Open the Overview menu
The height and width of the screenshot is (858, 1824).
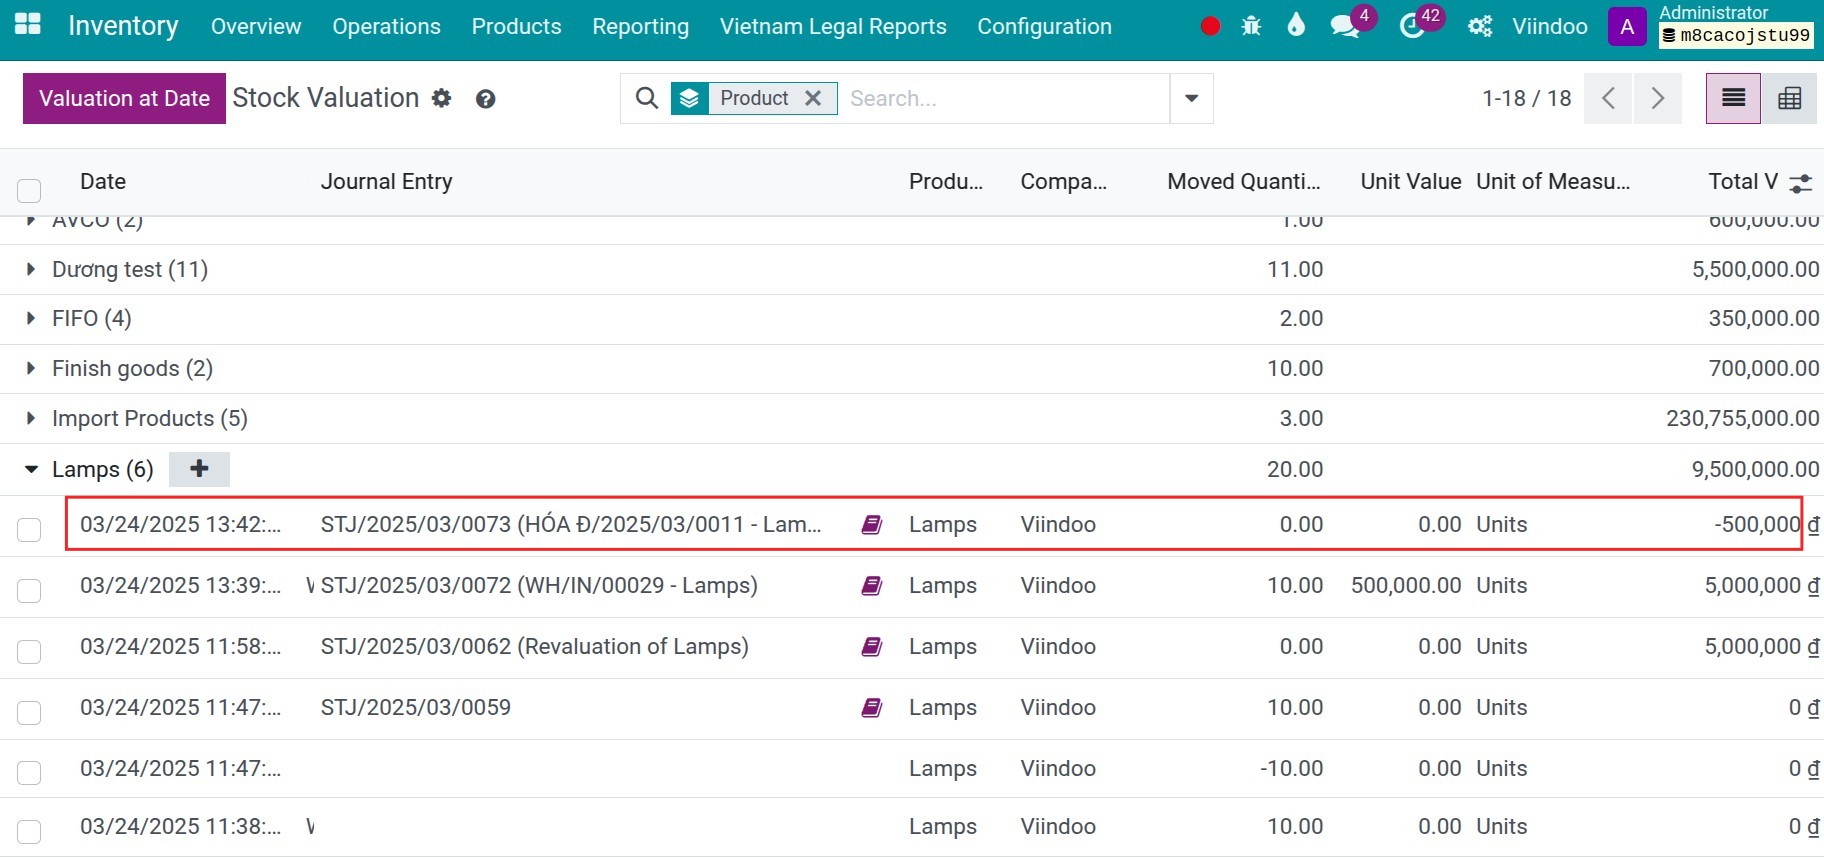pos(256,26)
